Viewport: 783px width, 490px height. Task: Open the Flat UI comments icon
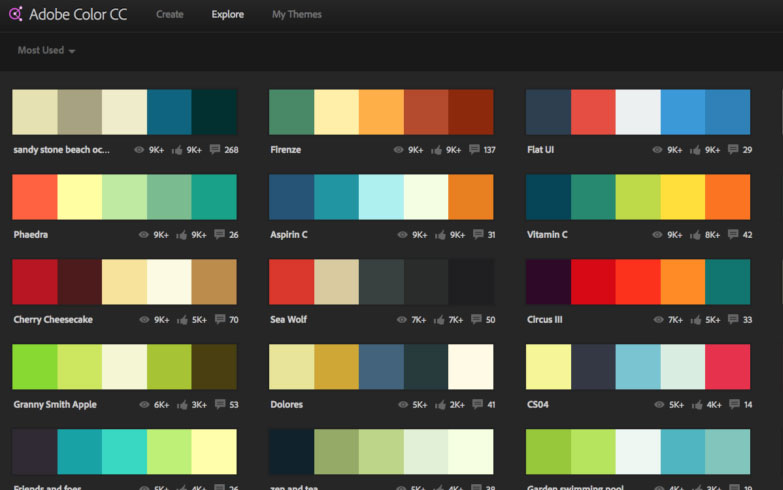tap(733, 149)
